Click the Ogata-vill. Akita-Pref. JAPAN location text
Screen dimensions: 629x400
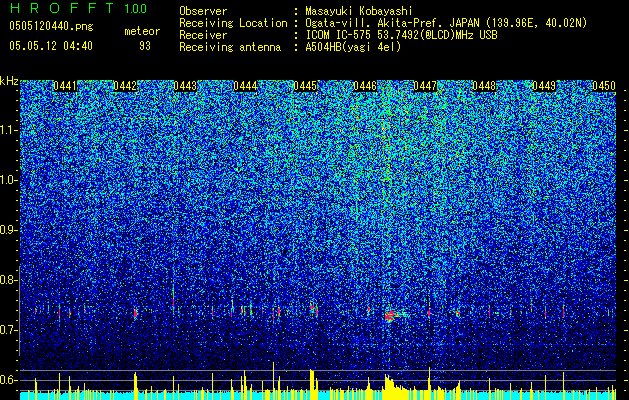click(x=446, y=23)
